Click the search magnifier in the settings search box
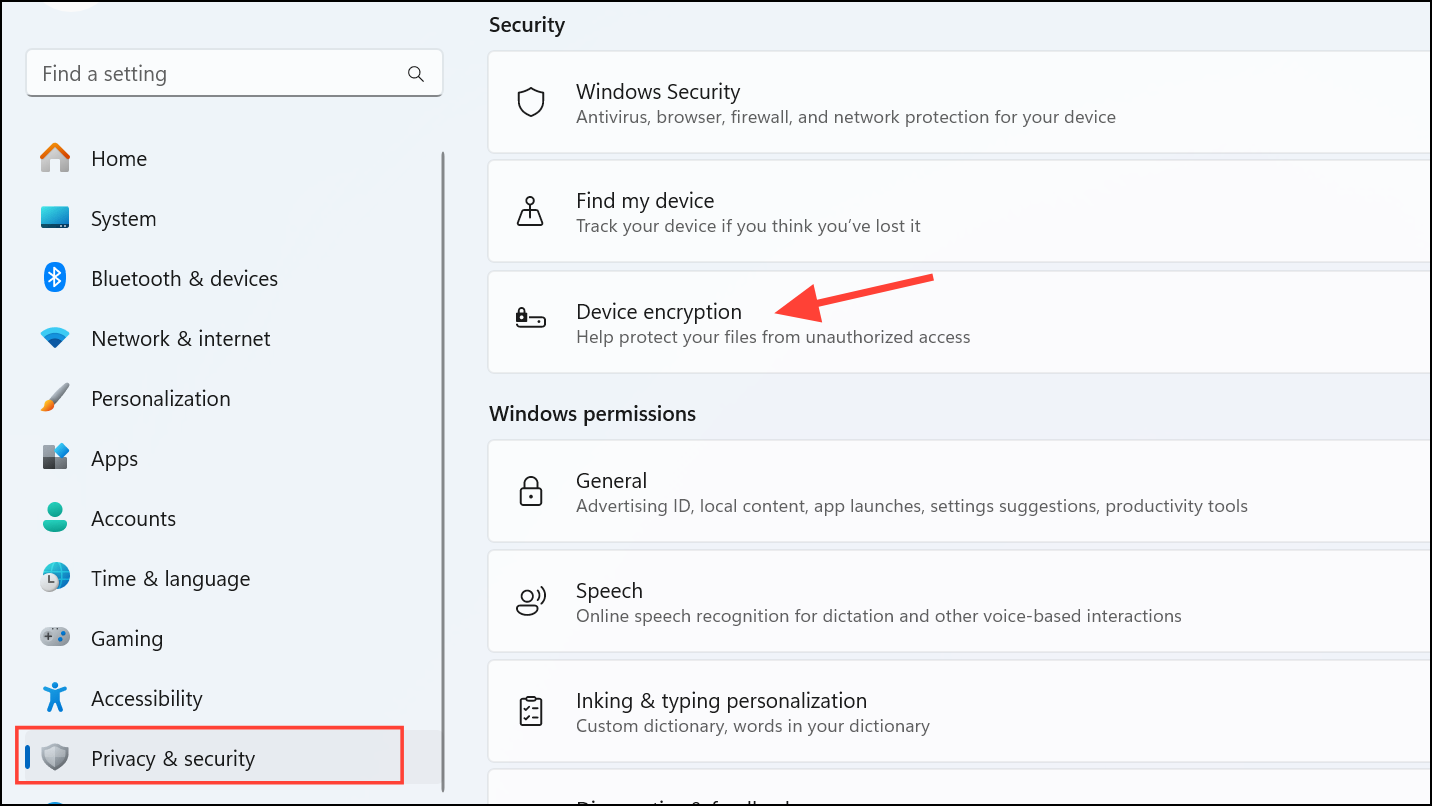The height and width of the screenshot is (806, 1432). click(415, 73)
